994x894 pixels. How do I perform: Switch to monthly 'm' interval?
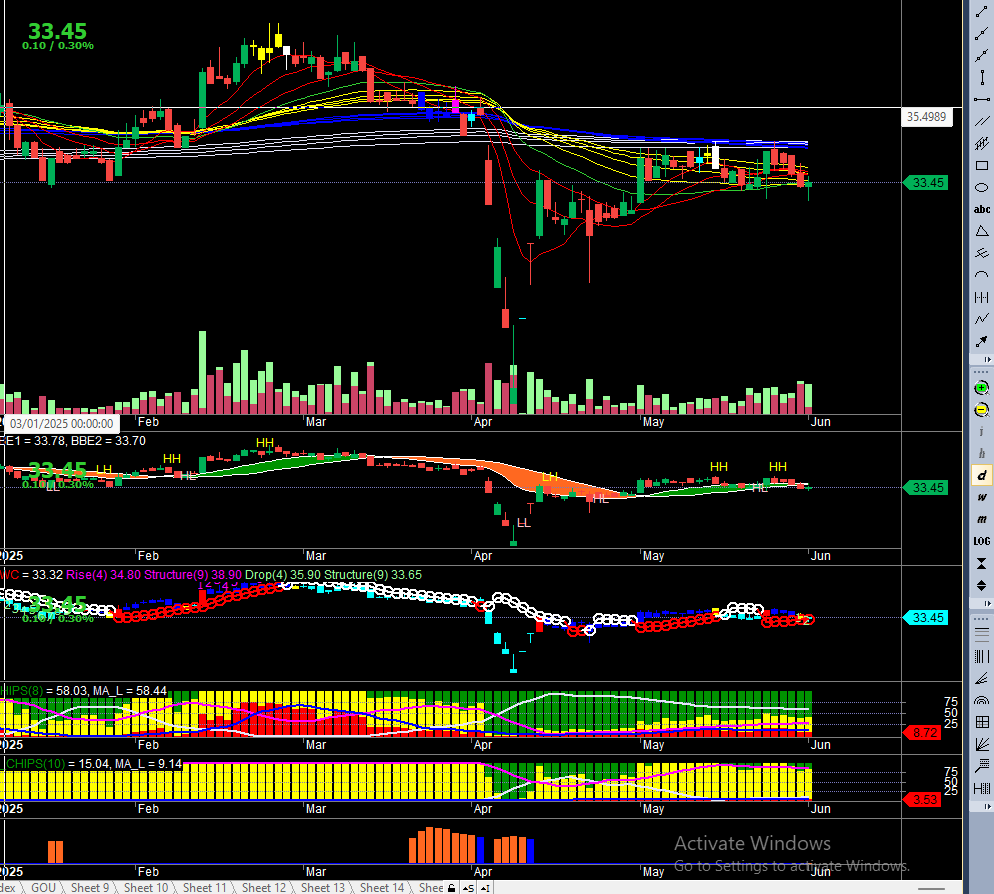click(981, 519)
